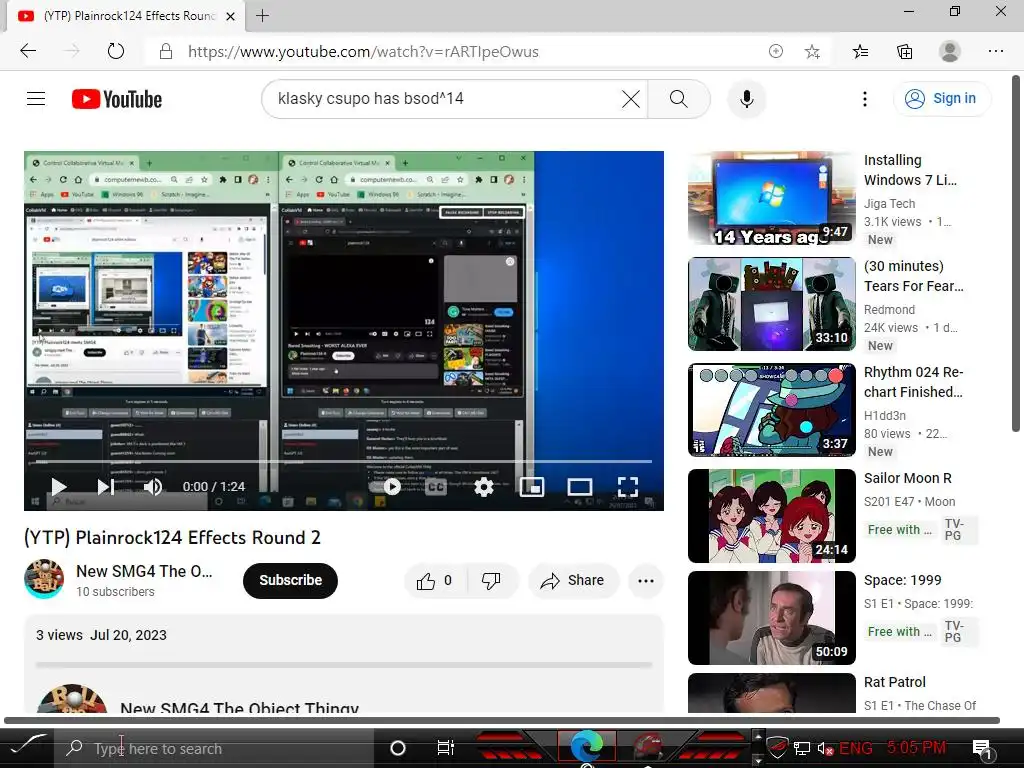Clear the search box text

click(x=630, y=99)
